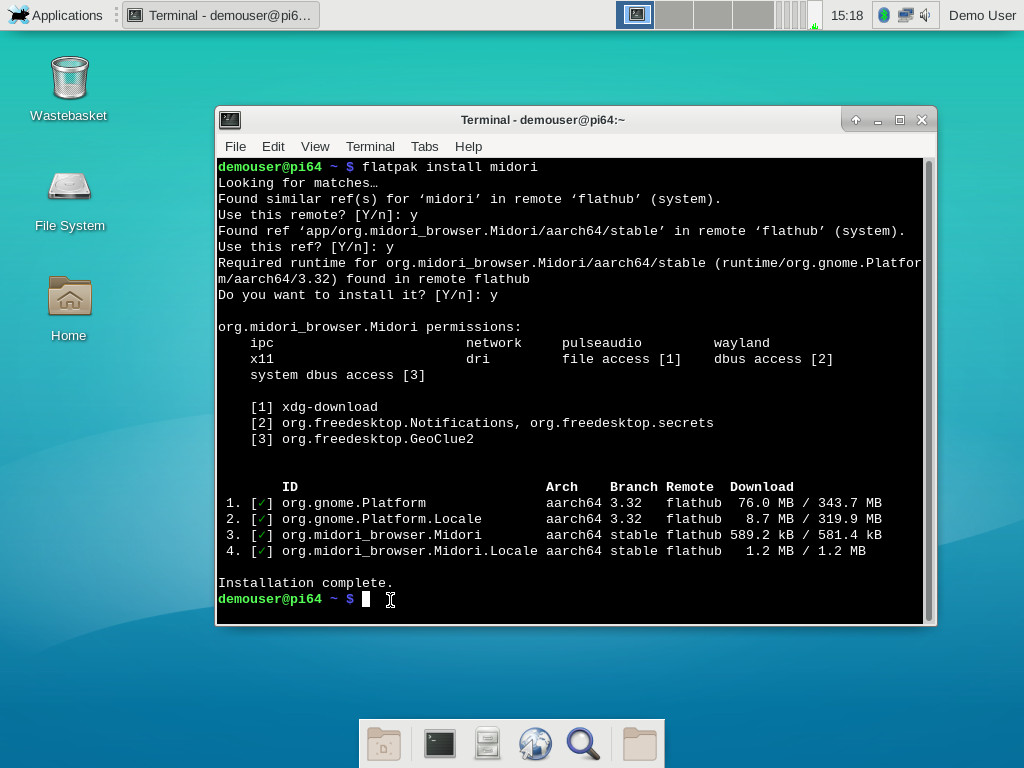1024x768 pixels.
Task: Click the 'org.gnome.Platform.Locale' row text
Action: pyautogui.click(x=382, y=519)
